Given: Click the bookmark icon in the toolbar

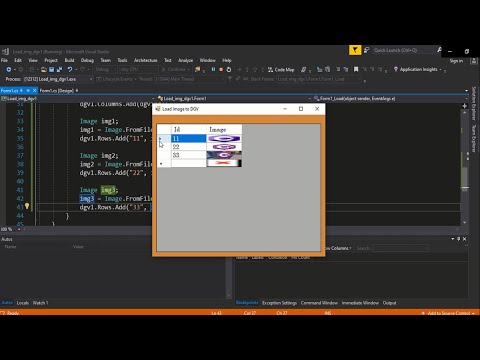Looking at the screenshot, I should [356, 69].
